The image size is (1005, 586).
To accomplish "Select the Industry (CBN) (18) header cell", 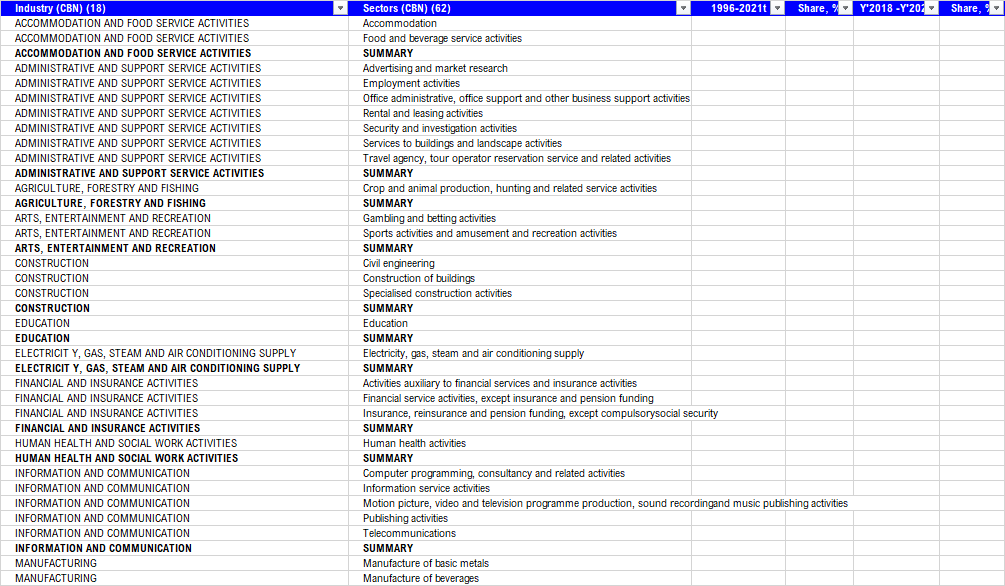I will 174,8.
